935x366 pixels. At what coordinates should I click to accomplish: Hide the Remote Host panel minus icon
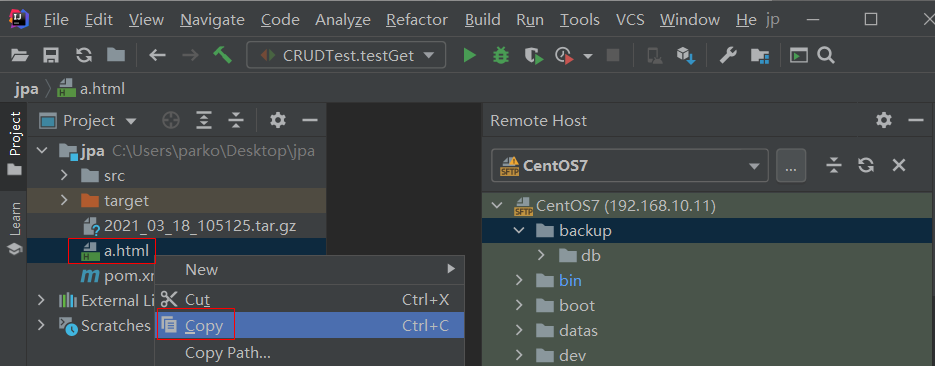[916, 120]
